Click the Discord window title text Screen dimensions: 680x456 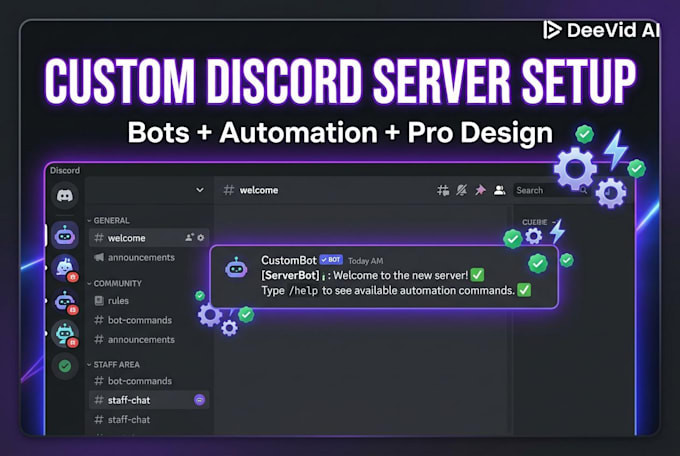65,170
